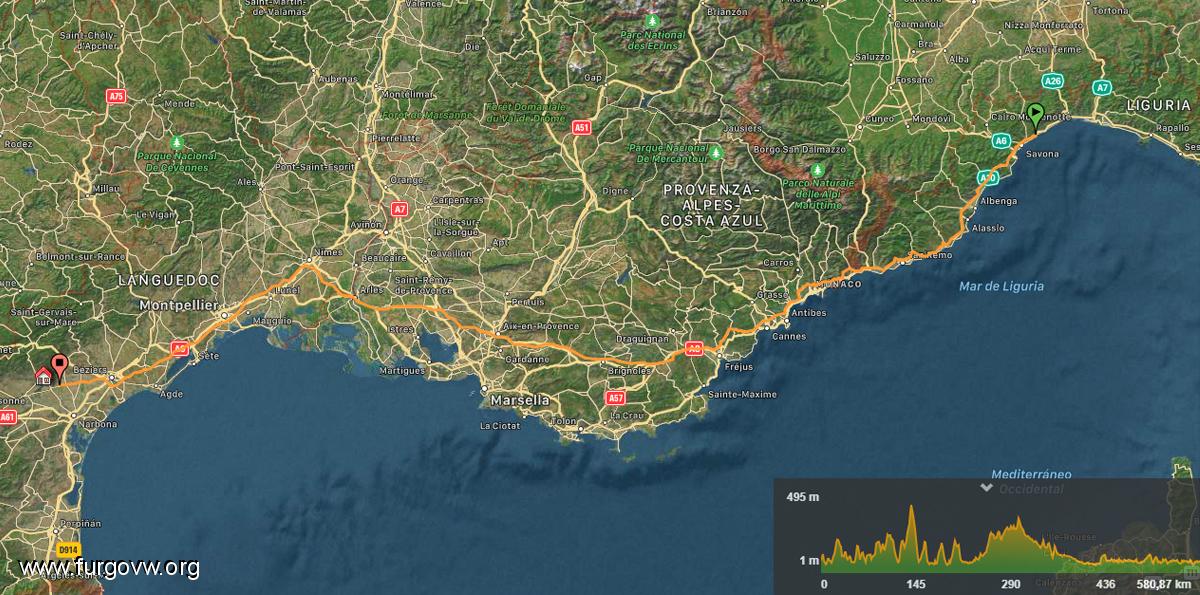This screenshot has height=595, width=1200.
Task: Click the Parc National des Écrins tree icon
Action: pyautogui.click(x=653, y=20)
